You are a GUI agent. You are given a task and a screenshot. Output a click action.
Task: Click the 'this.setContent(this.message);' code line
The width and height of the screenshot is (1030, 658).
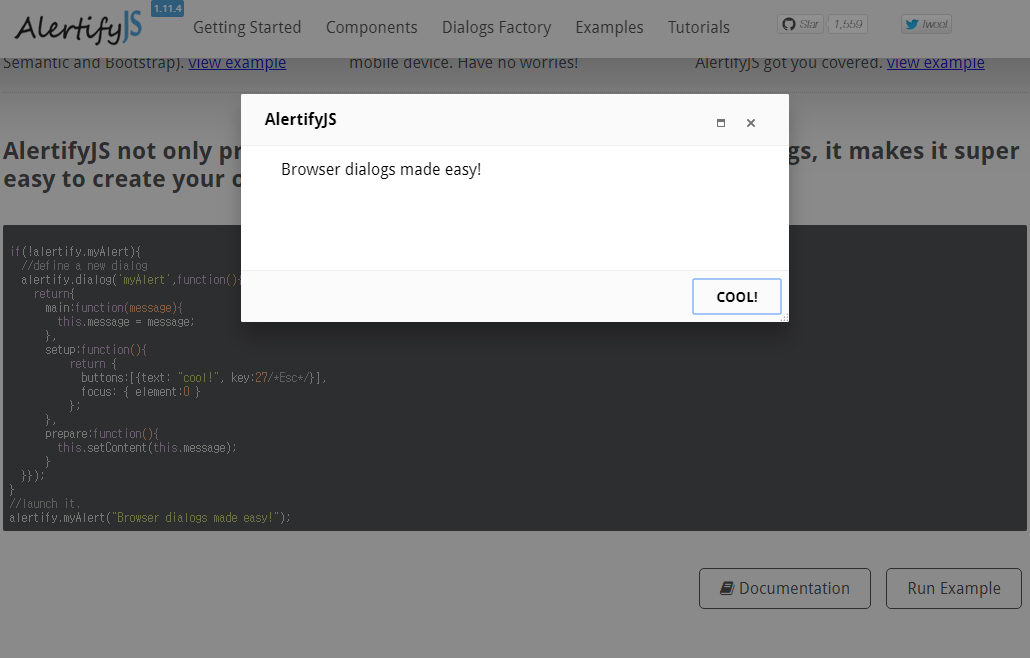(x=146, y=448)
